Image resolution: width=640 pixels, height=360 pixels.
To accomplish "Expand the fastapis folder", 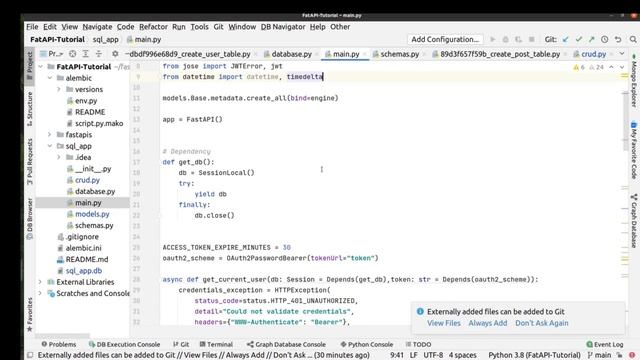I will 50,135.
